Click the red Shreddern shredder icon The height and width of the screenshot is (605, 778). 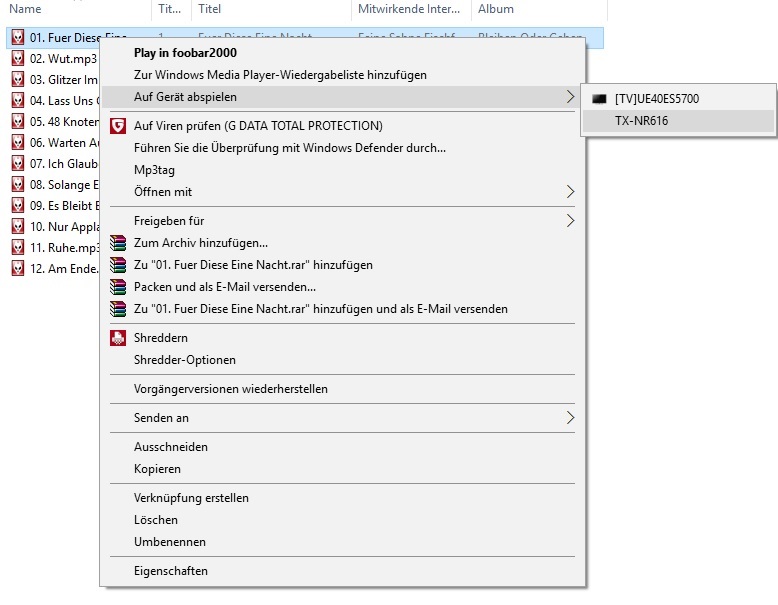click(x=118, y=338)
